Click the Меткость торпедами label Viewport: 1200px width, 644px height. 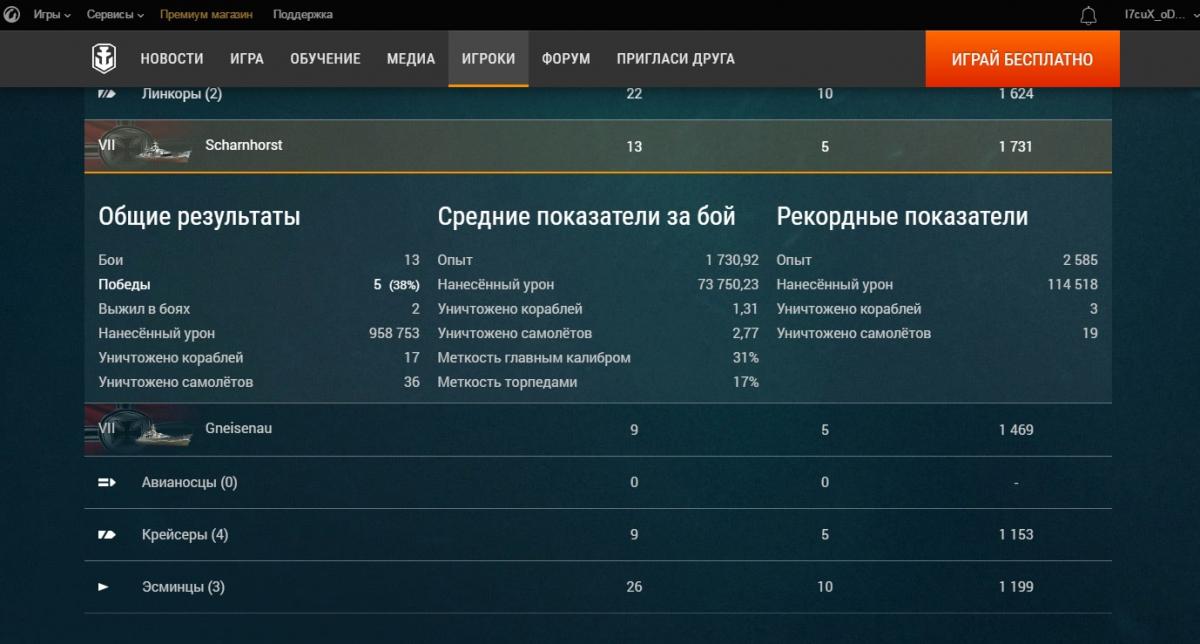[507, 382]
